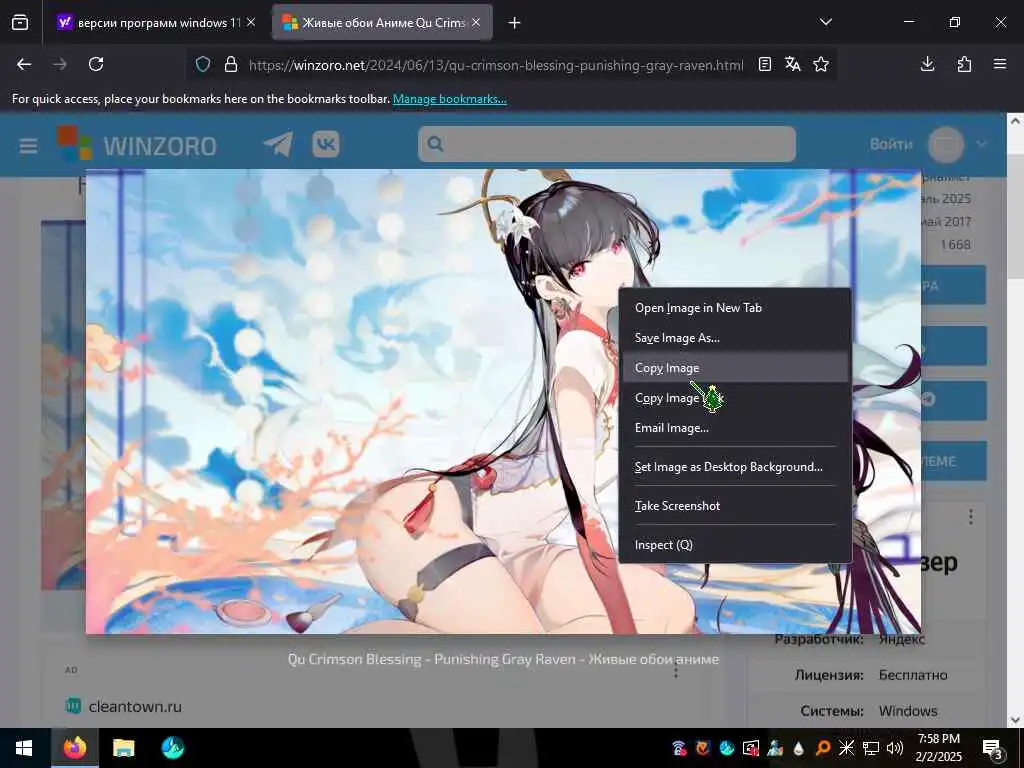Choose Set Image as Desktop Background...
Image resolution: width=1024 pixels, height=768 pixels.
735,467
